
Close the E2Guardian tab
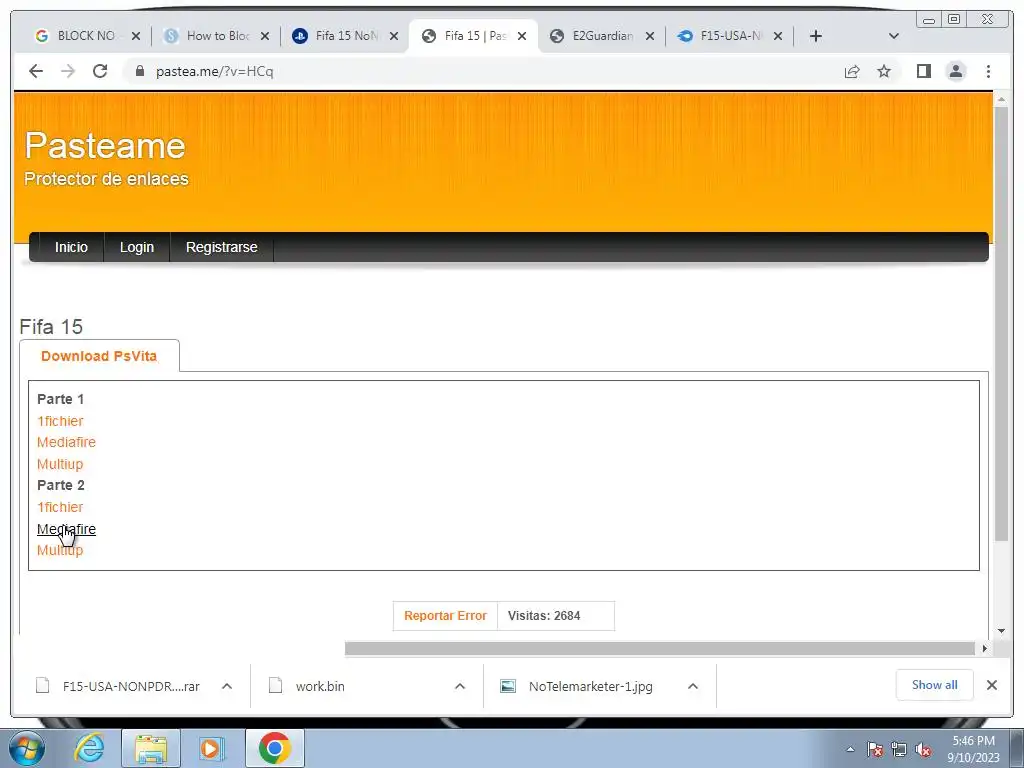650,36
